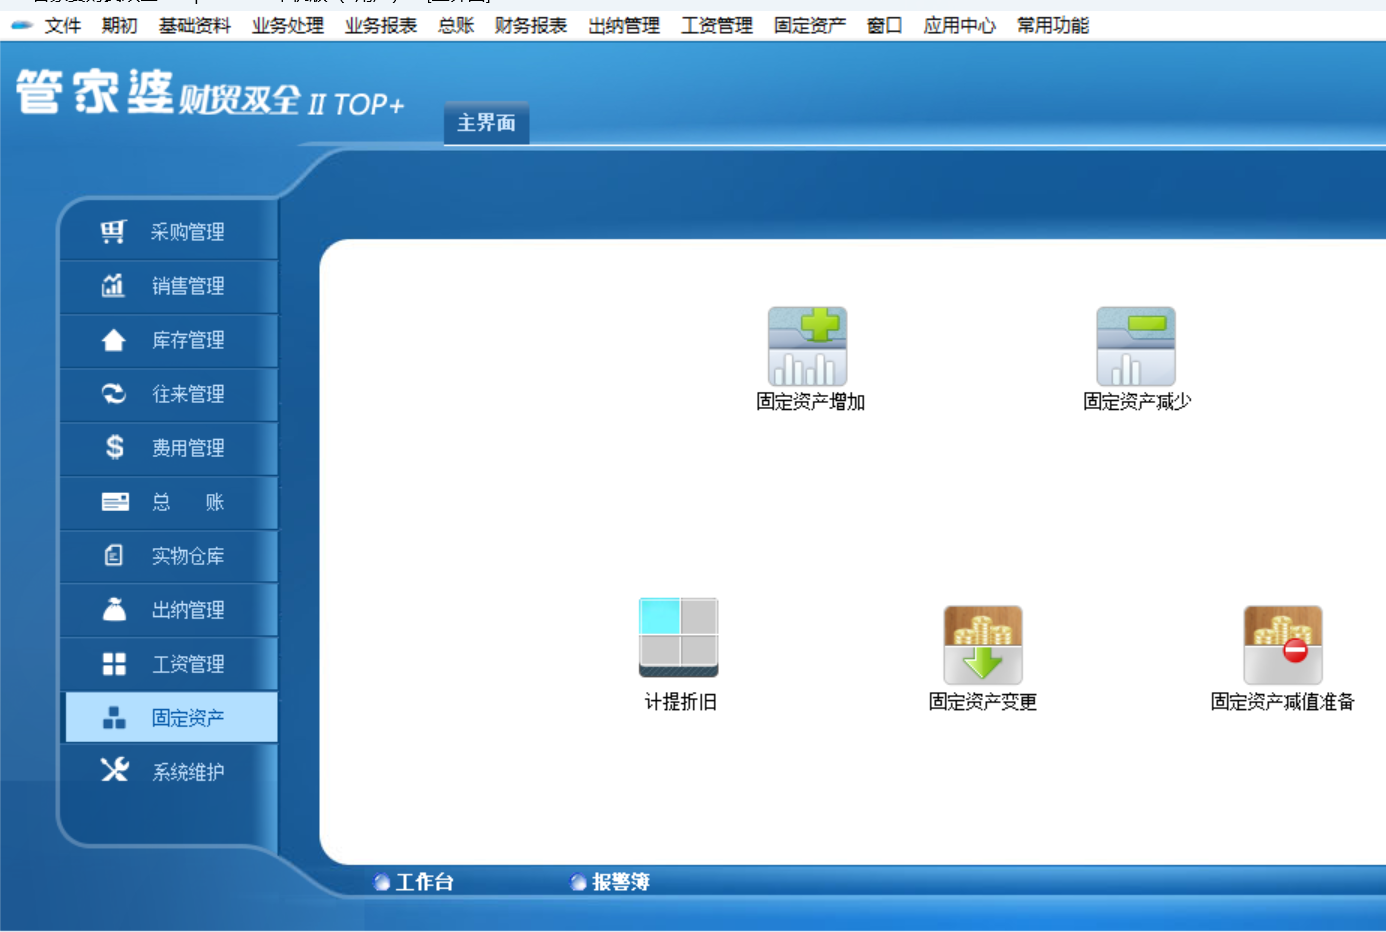
Task: Click the four-square icon beside 工资管理
Action: click(x=114, y=664)
